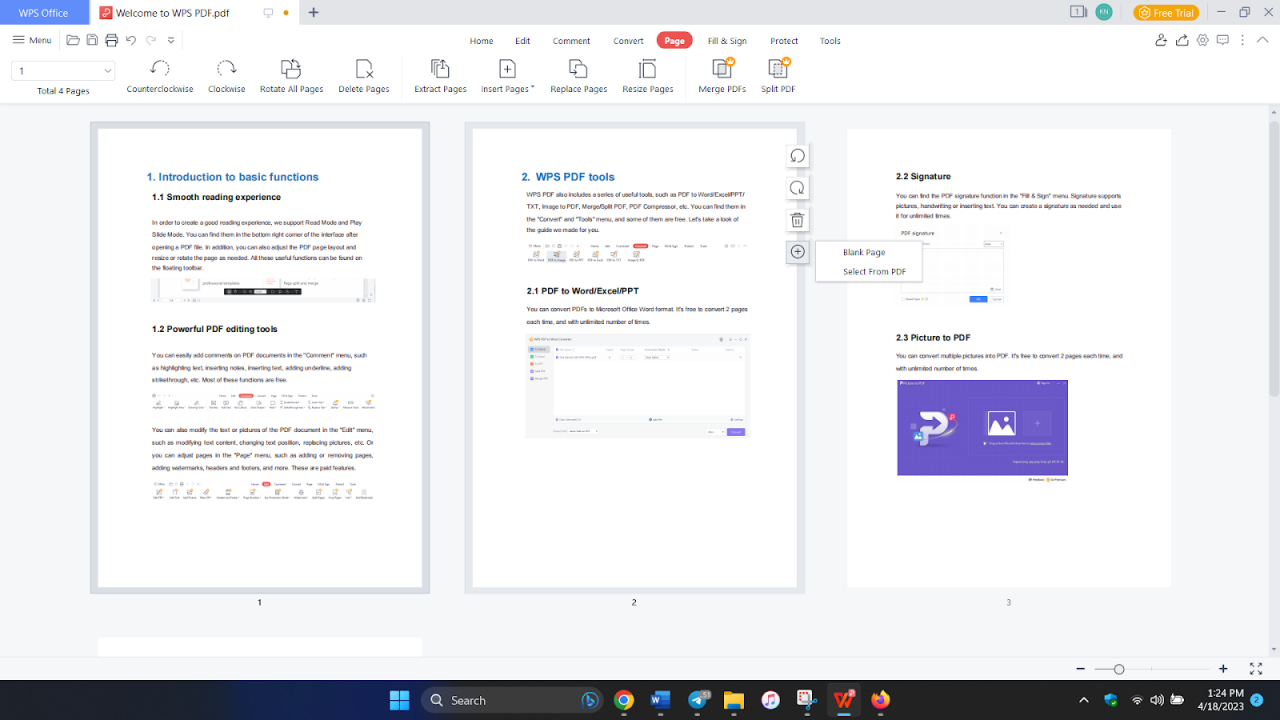Open the Resize Pages tool

[x=647, y=75]
